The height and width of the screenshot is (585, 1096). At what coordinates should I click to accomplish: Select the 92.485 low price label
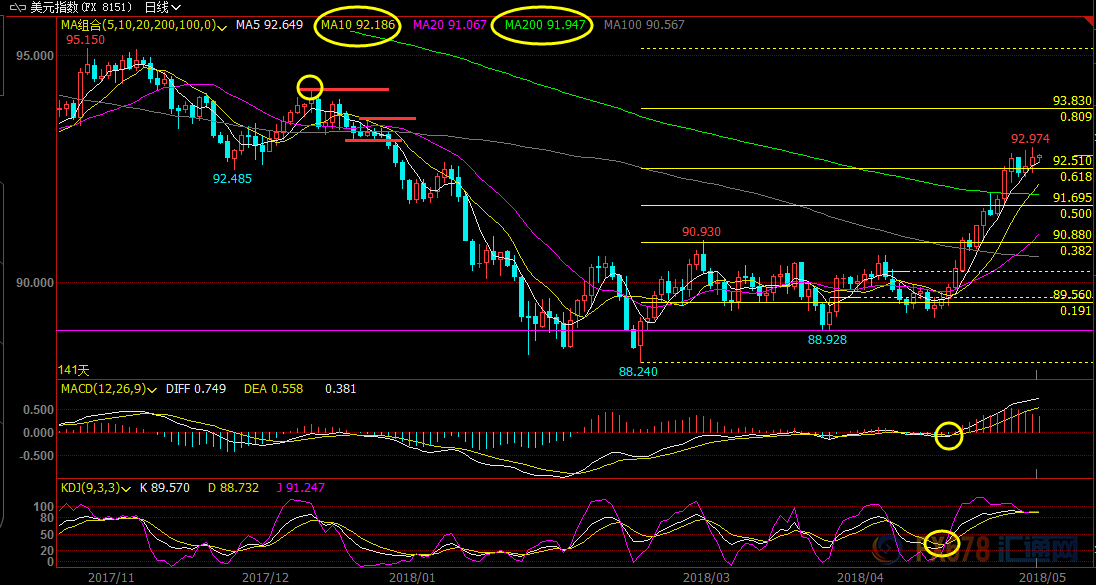point(232,178)
